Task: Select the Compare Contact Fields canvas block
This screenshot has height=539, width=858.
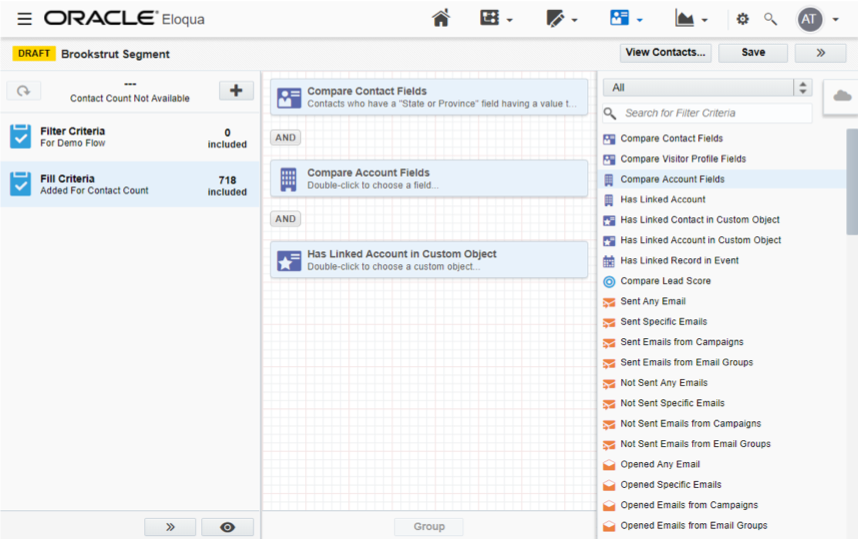Action: click(x=429, y=97)
